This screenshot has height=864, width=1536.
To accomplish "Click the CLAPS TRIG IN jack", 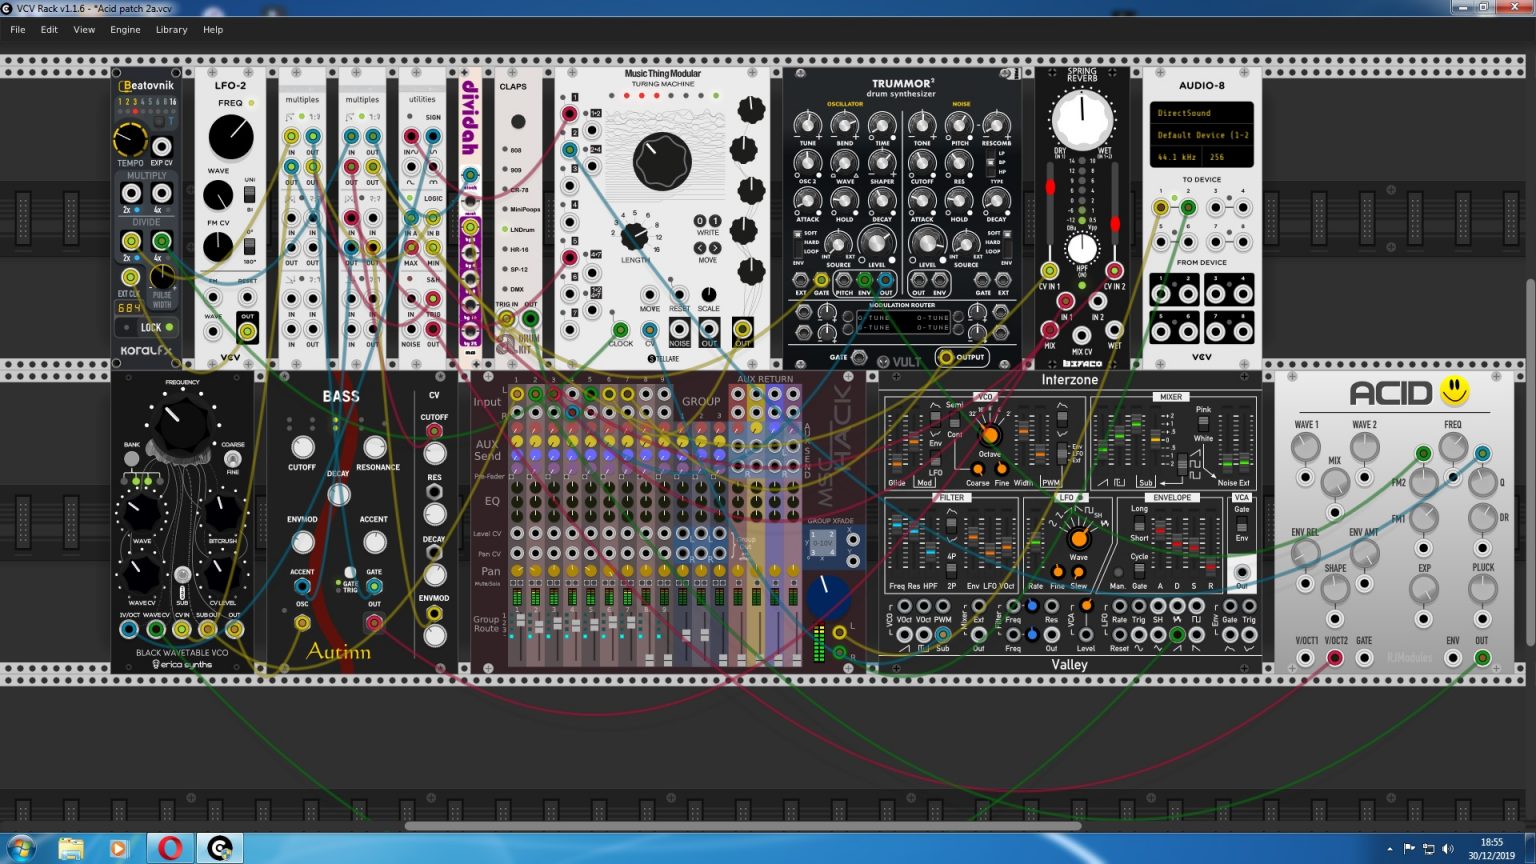I will click(x=507, y=319).
